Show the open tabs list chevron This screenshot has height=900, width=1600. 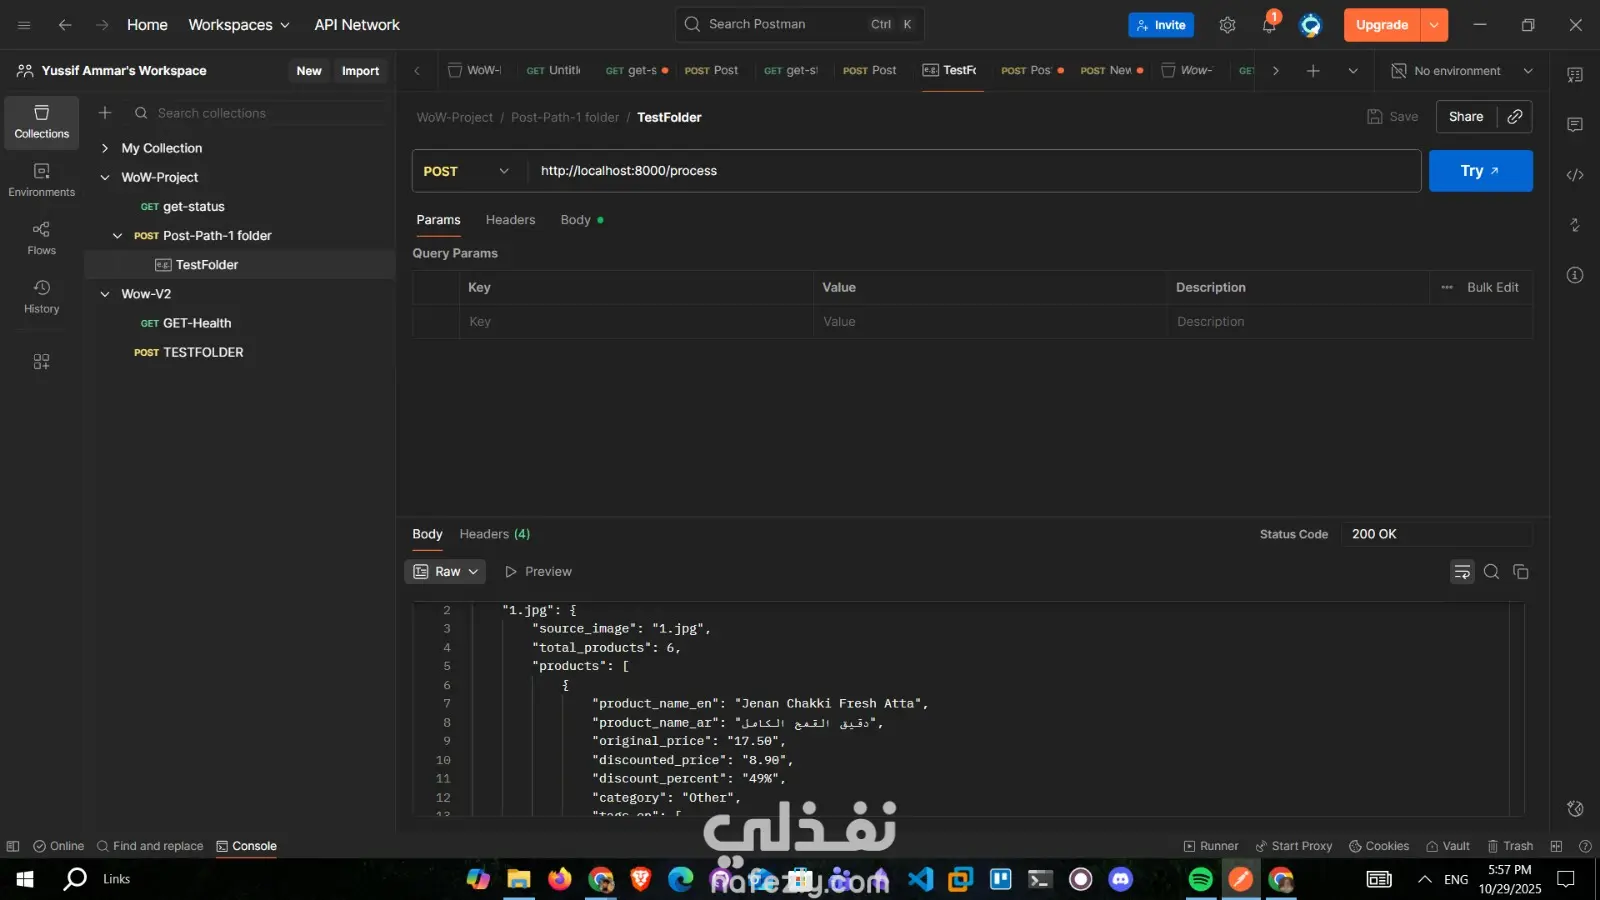coord(1353,71)
